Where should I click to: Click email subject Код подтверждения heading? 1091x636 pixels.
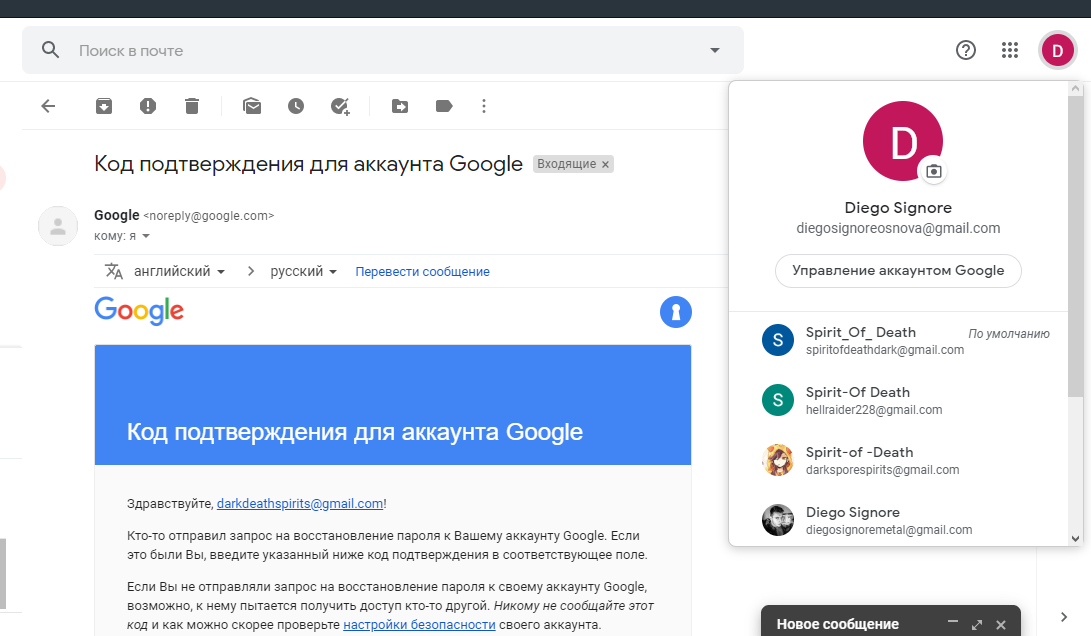click(x=308, y=164)
